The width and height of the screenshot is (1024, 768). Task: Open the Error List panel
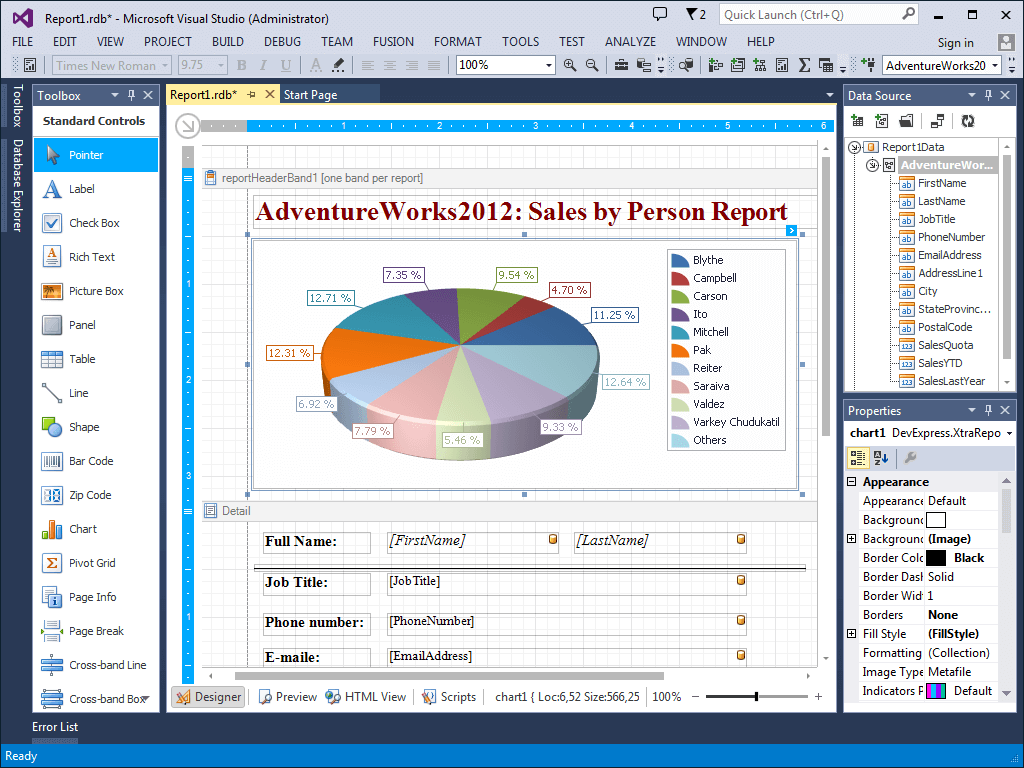55,727
